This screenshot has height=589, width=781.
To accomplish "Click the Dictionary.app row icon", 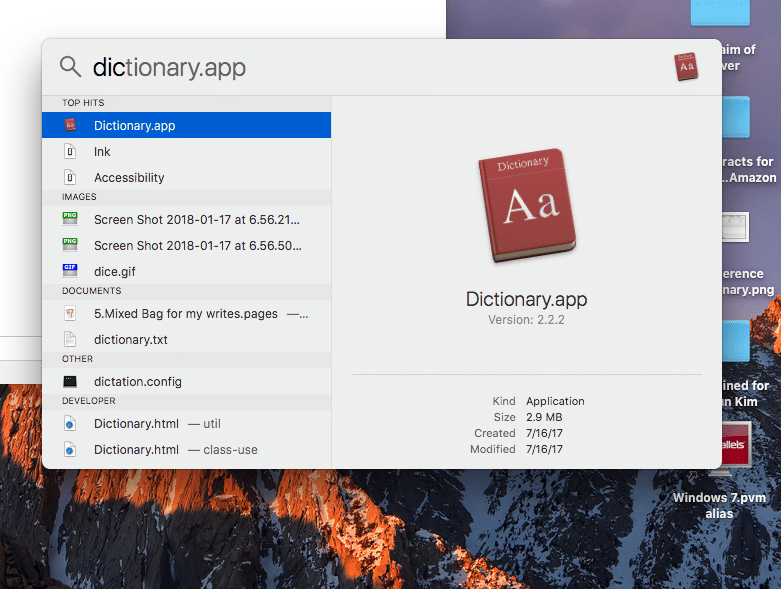I will (70, 125).
